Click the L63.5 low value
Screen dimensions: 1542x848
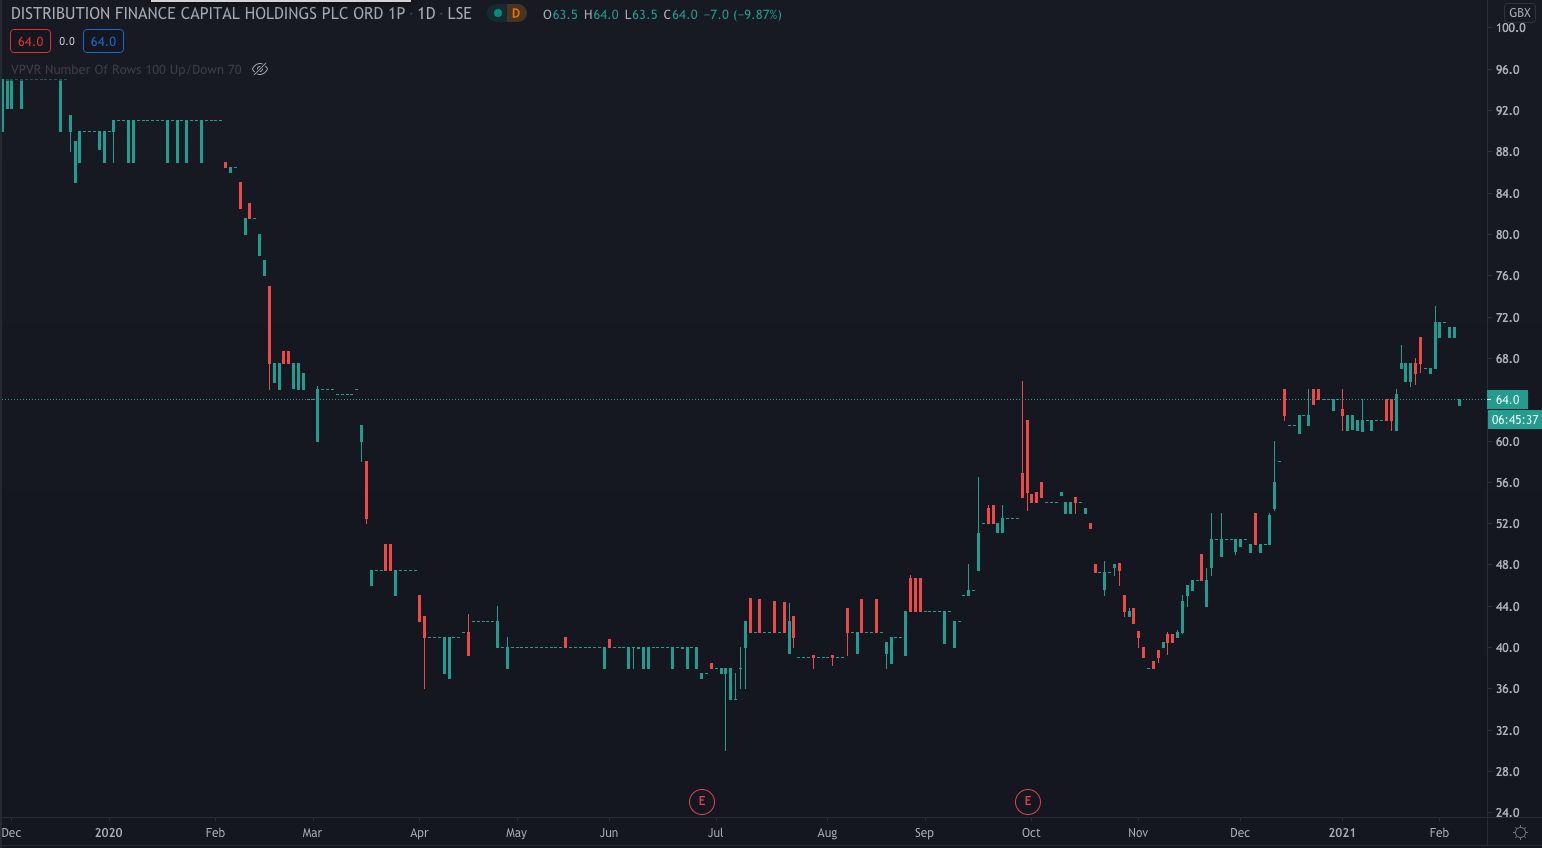click(641, 14)
